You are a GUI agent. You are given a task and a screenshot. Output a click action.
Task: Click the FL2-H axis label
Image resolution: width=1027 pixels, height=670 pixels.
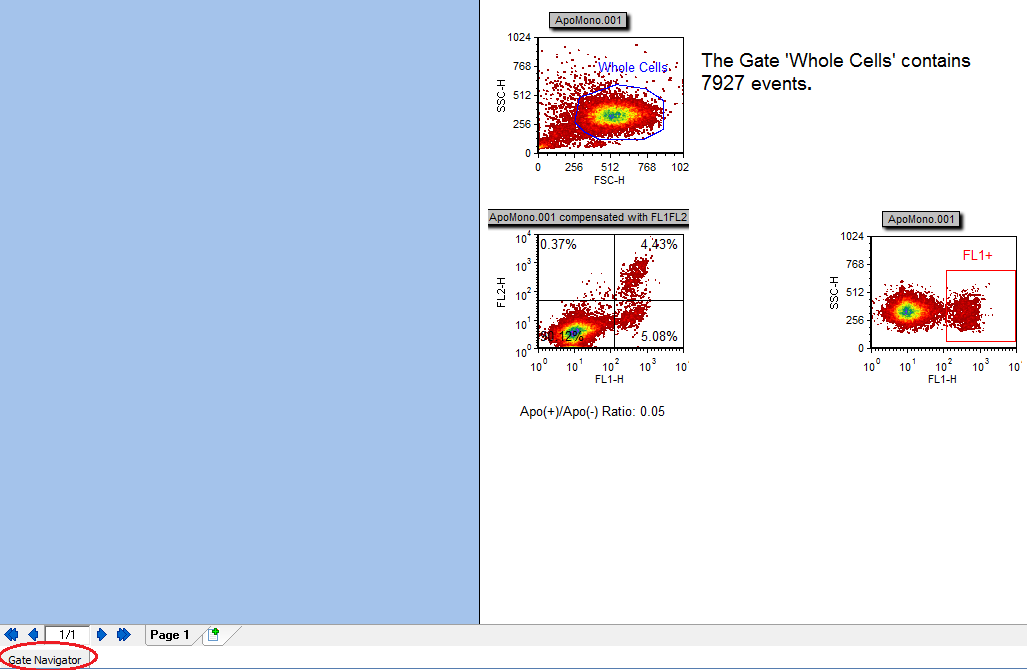point(501,292)
